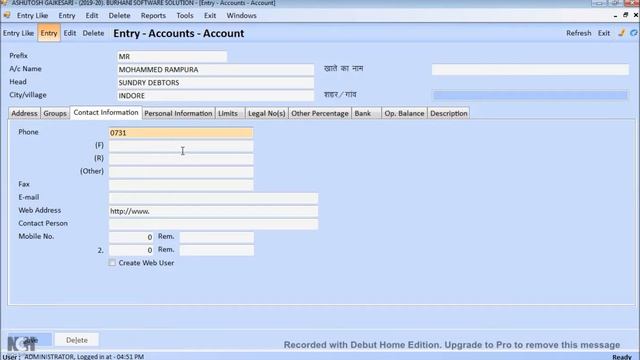This screenshot has width=640, height=360.
Task: Click the Phone (Other) field
Action: coord(181,172)
